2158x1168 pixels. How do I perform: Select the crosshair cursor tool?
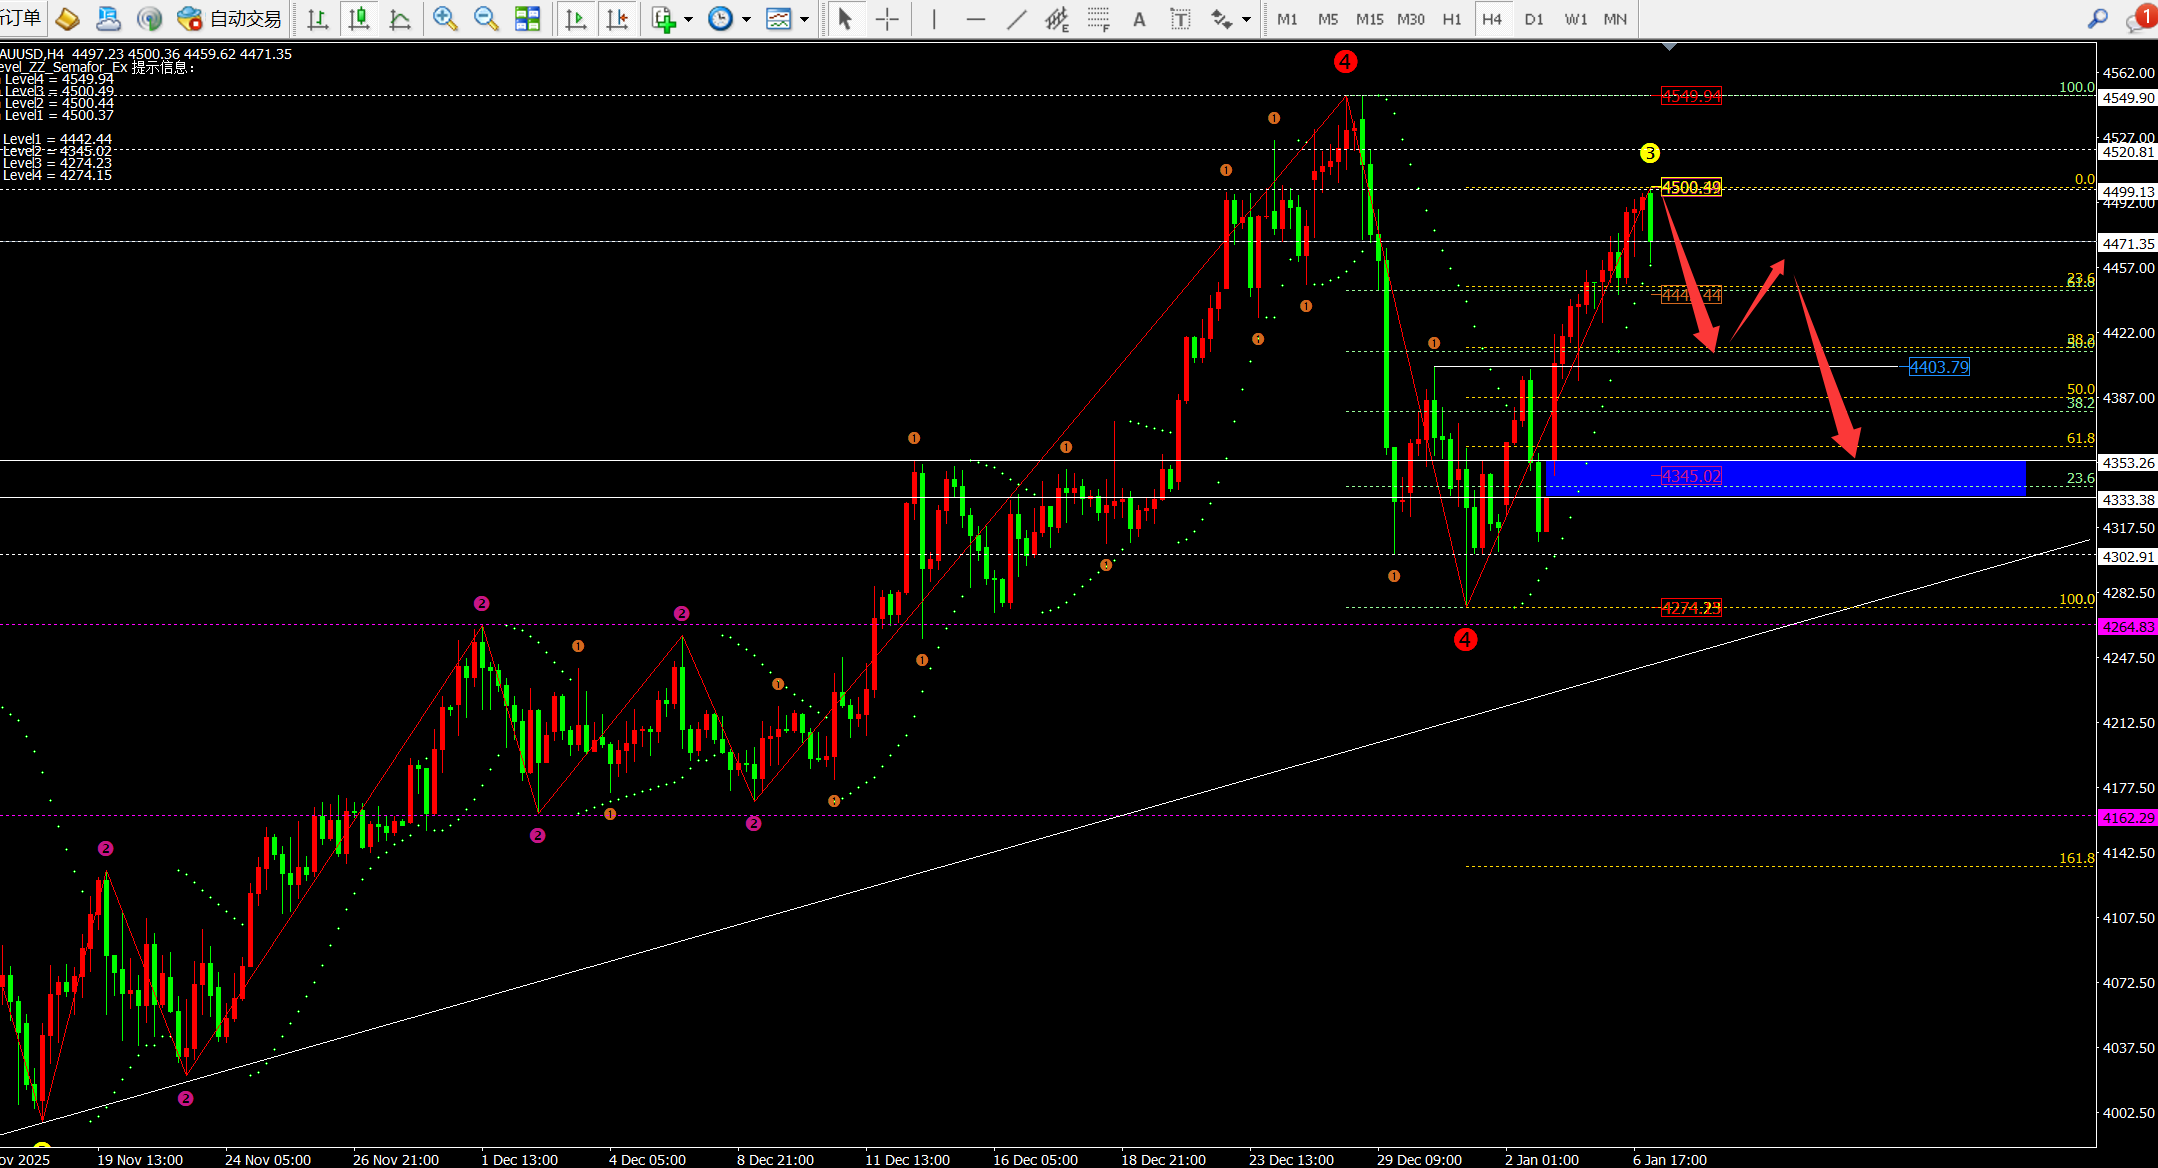click(887, 19)
